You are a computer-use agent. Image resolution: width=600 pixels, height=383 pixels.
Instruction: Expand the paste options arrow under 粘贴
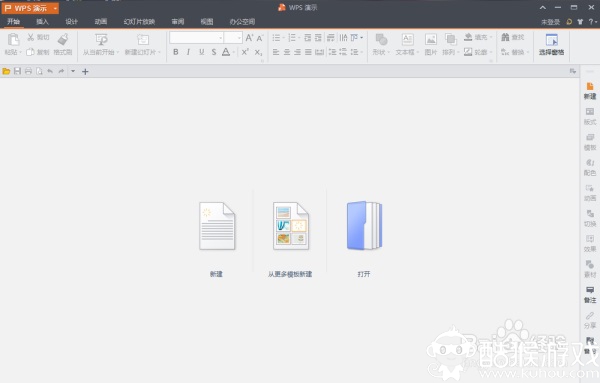pos(20,52)
